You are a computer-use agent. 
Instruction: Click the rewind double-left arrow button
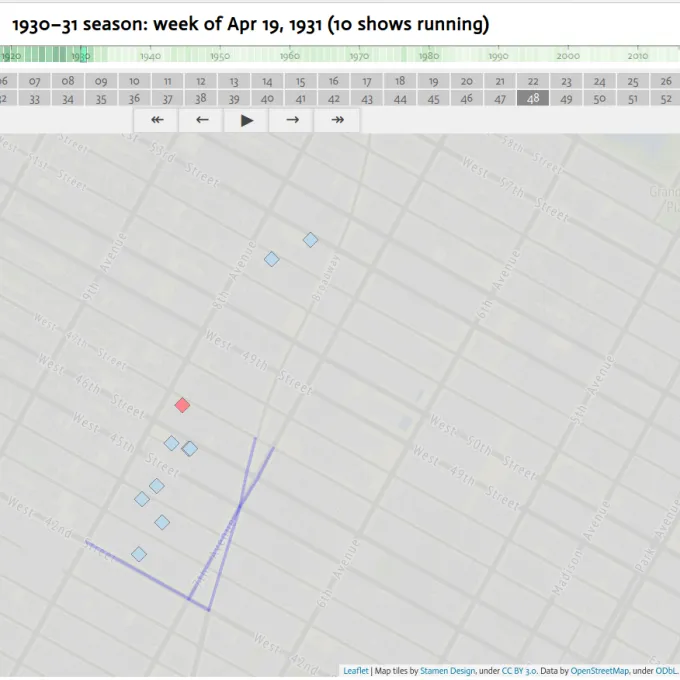(157, 120)
